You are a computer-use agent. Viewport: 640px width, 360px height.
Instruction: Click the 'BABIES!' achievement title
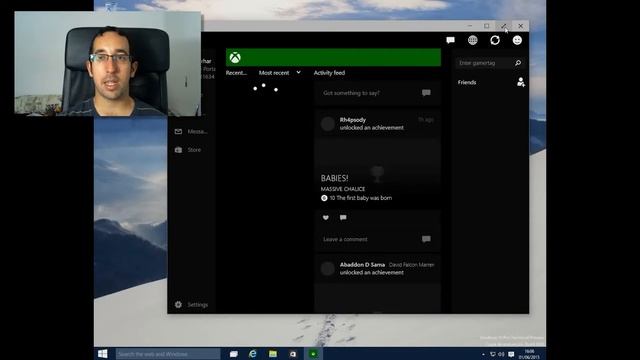tap(334, 178)
